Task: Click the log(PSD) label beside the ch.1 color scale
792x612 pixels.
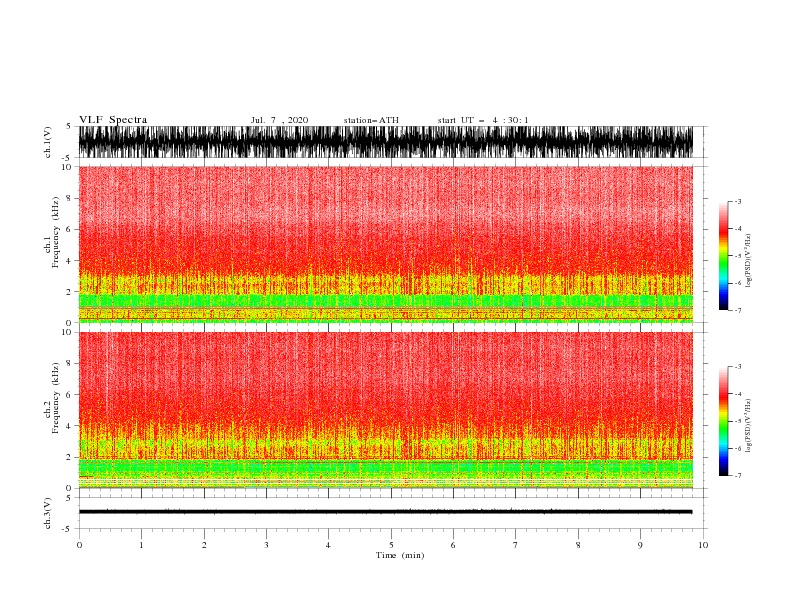Action: (x=748, y=261)
